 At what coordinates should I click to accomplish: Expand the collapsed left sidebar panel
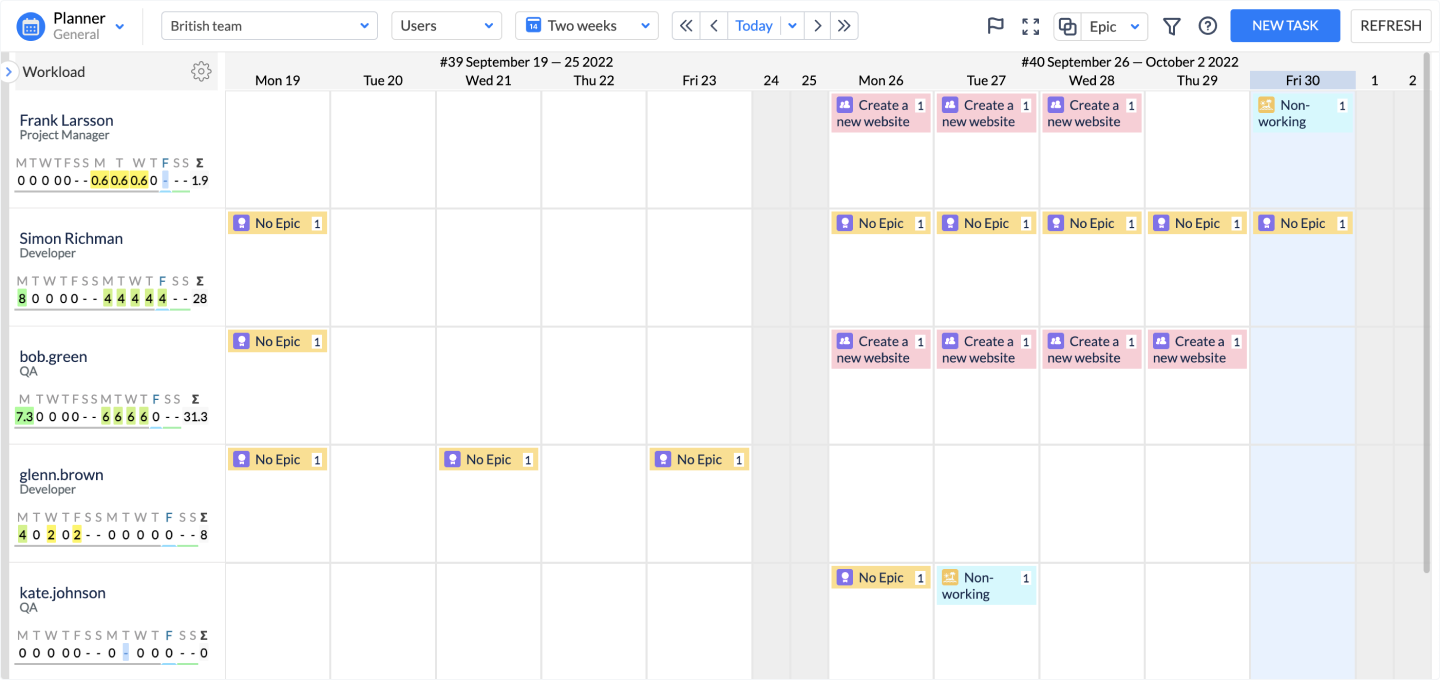tap(8, 72)
